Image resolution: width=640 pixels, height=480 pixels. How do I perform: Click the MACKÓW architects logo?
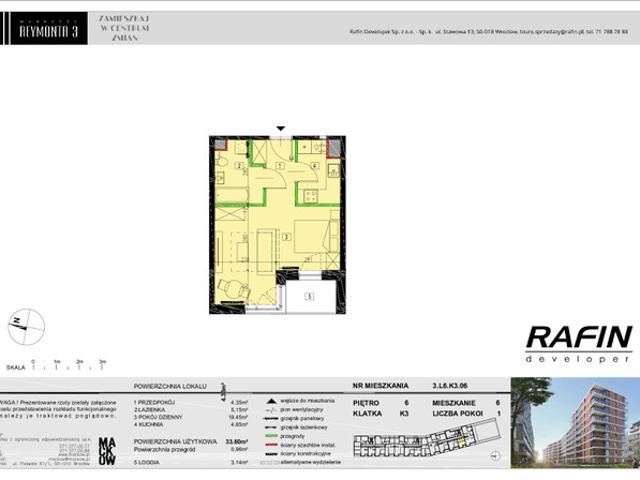(x=107, y=451)
